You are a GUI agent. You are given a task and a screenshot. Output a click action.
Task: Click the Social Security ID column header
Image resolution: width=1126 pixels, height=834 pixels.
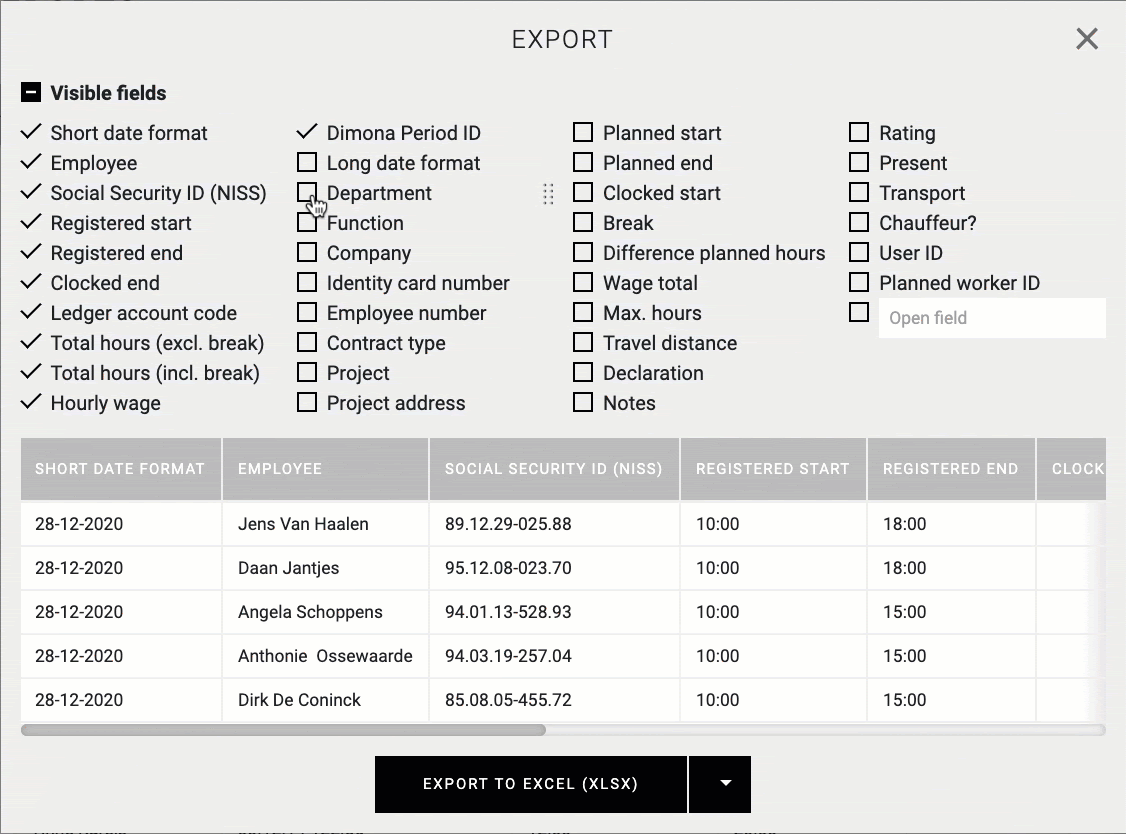click(x=553, y=468)
